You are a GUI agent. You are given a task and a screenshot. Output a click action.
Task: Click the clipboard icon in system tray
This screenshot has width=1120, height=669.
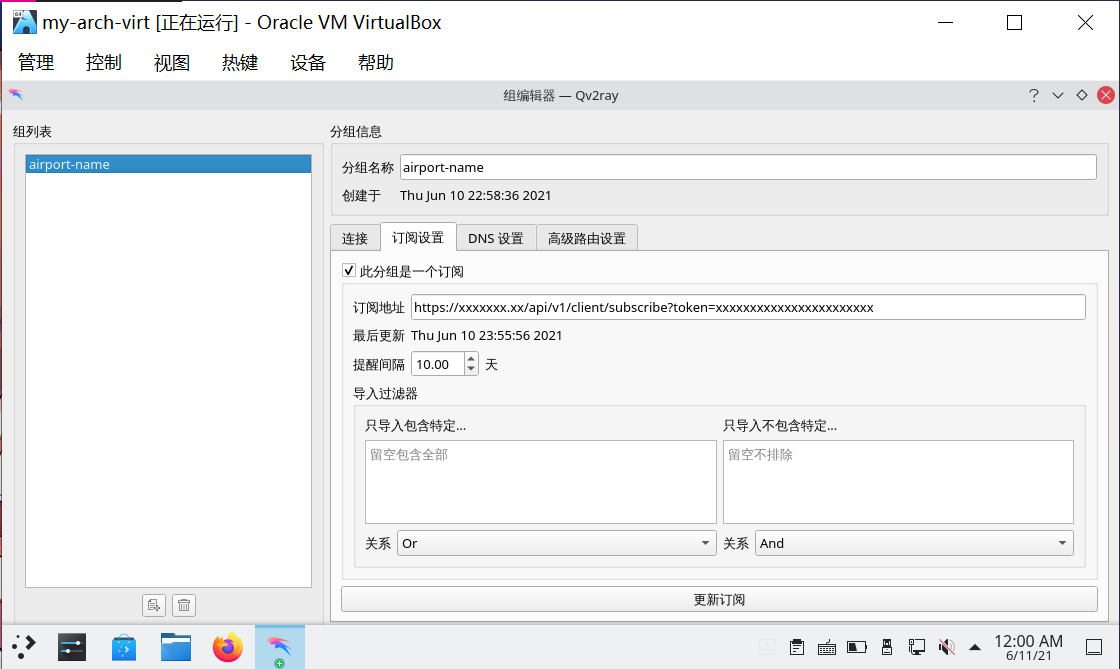(797, 647)
